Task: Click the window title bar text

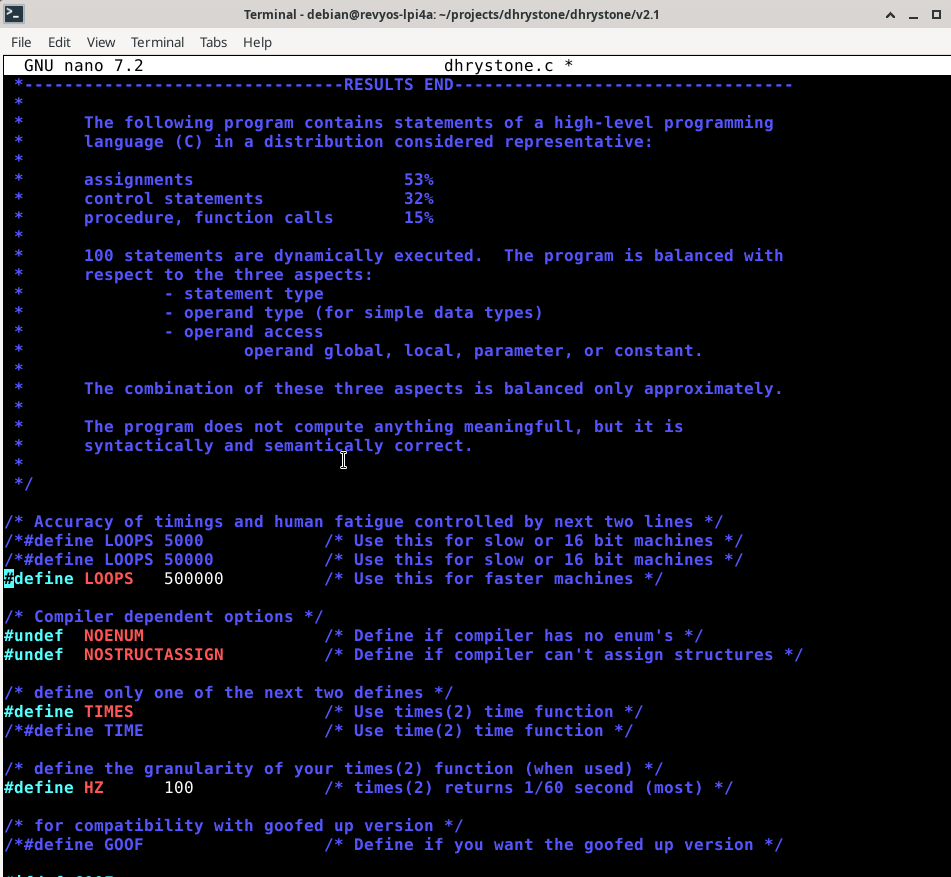Action: click(451, 15)
